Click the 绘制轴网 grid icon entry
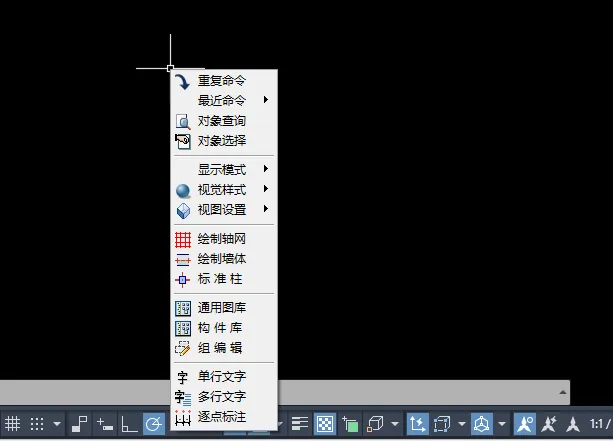This screenshot has width=613, height=441. [224, 238]
